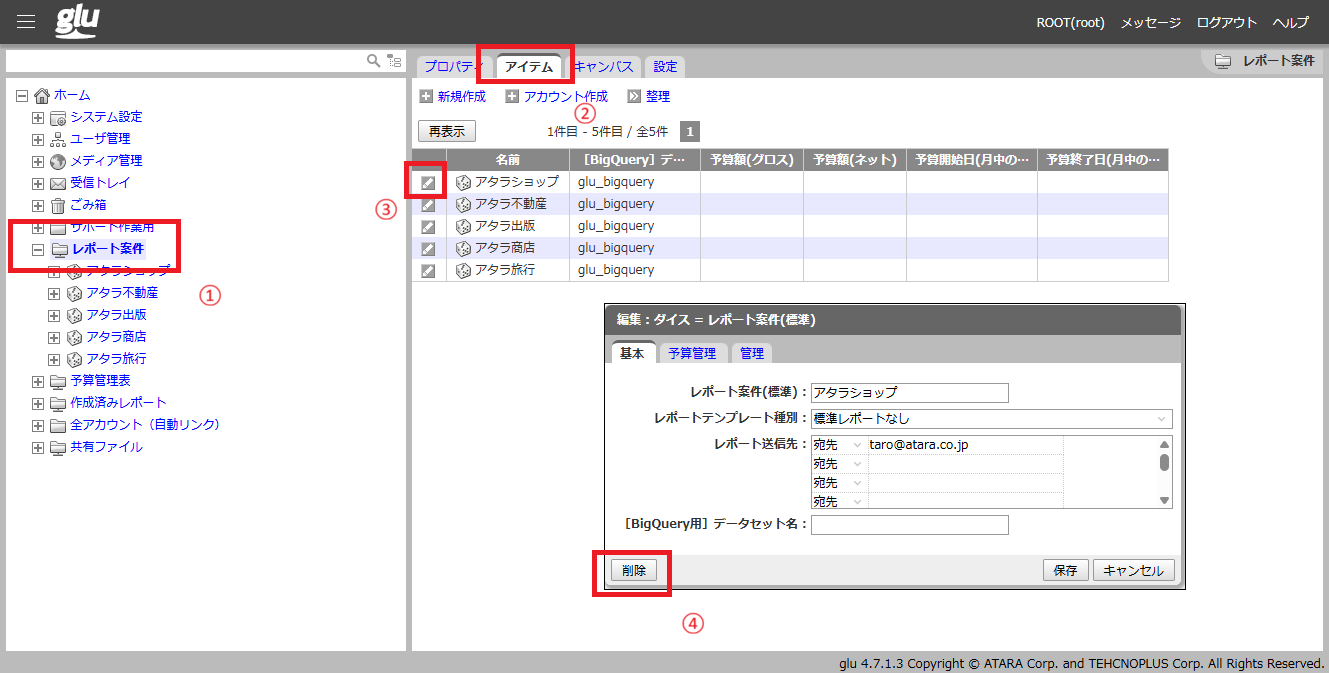Switch to the 設定 tab
1329x673 pixels.
pos(665,66)
